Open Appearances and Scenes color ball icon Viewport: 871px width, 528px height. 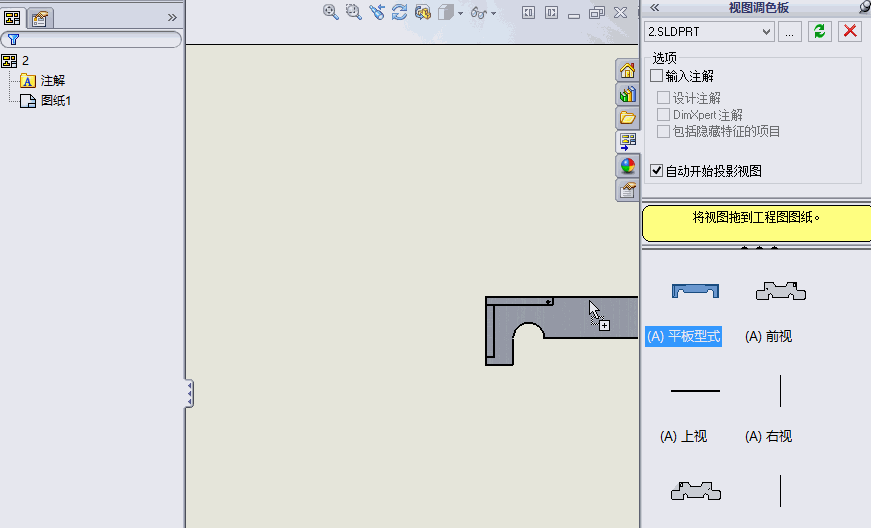628,165
